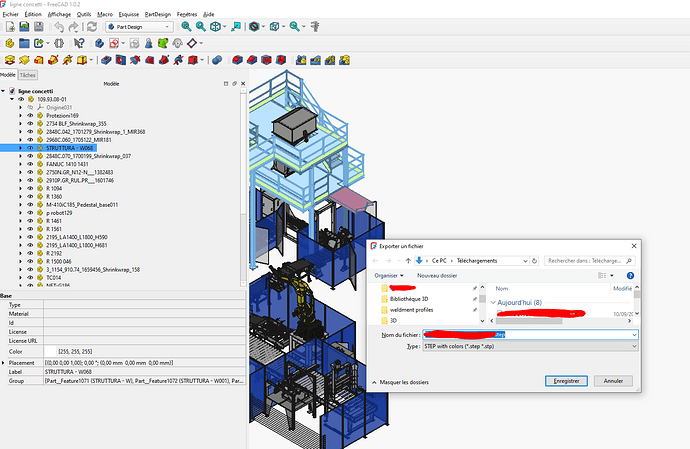
Task: Click the Additive loft icon
Action: pyautogui.click(x=39, y=60)
